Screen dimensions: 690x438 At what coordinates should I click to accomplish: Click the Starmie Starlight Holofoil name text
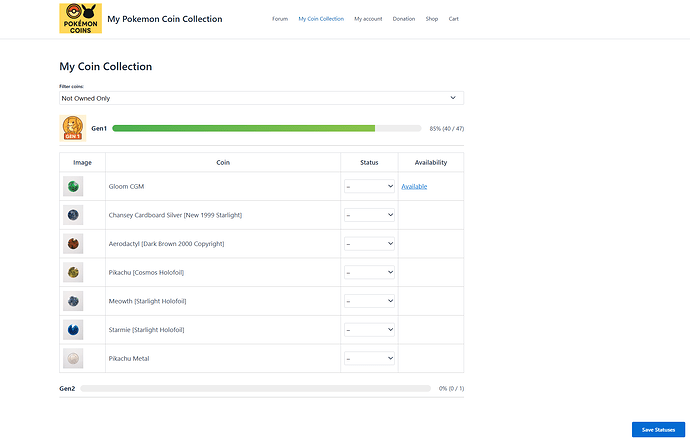tap(147, 330)
